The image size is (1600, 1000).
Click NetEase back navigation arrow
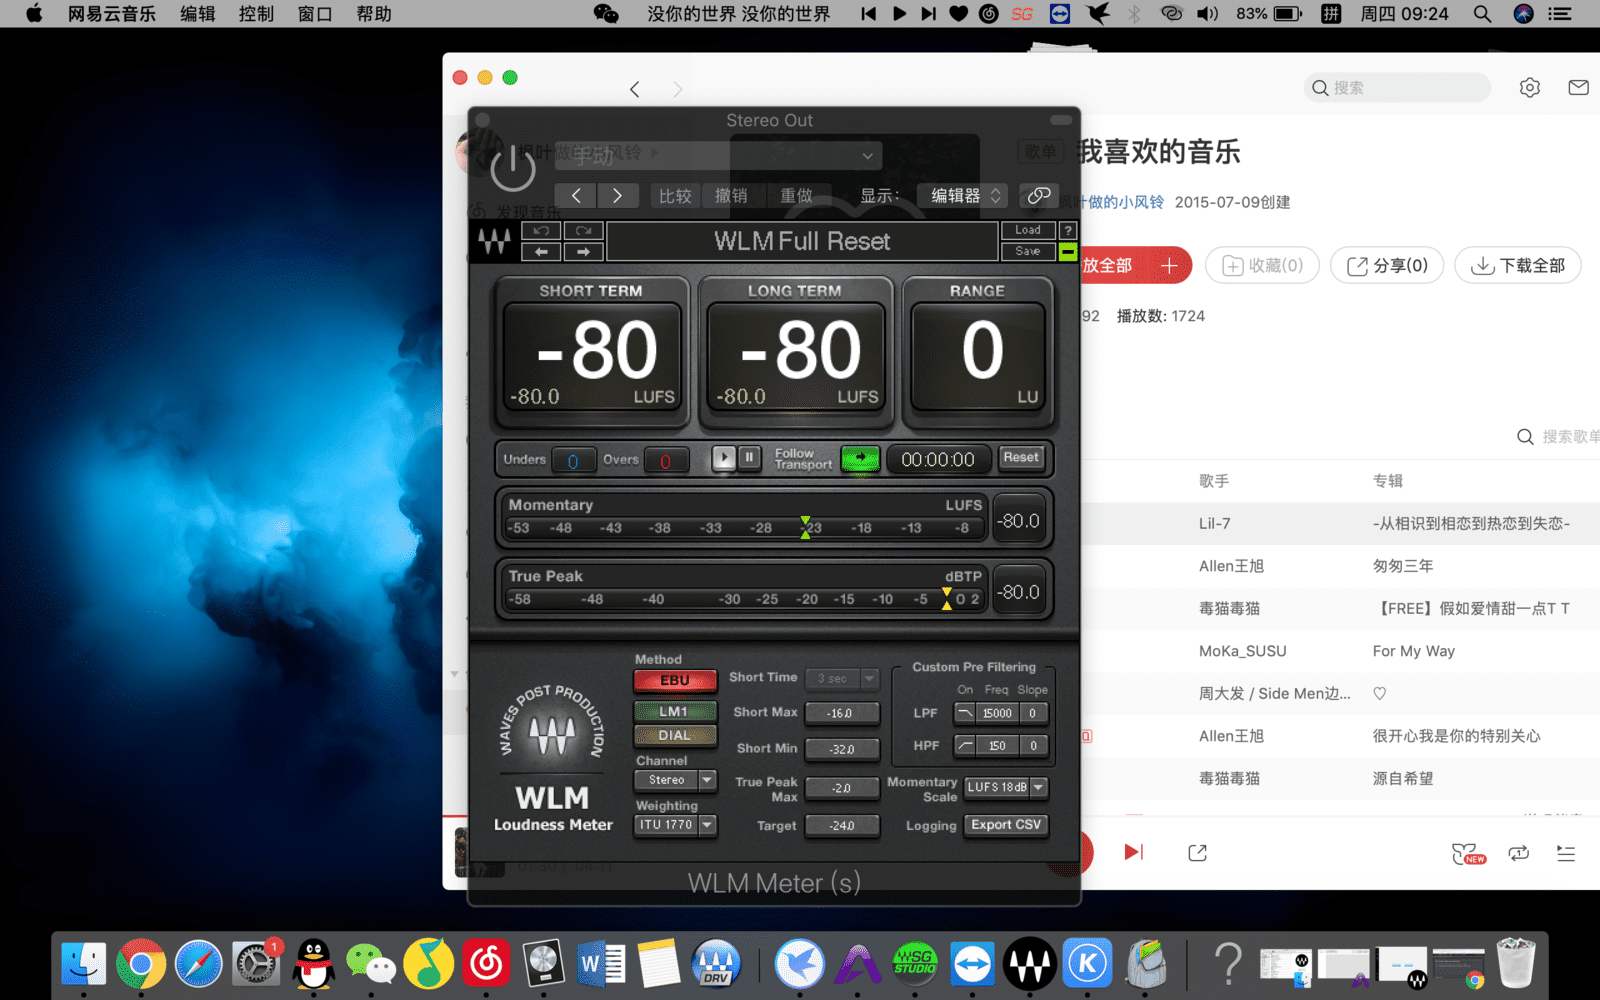click(x=634, y=89)
